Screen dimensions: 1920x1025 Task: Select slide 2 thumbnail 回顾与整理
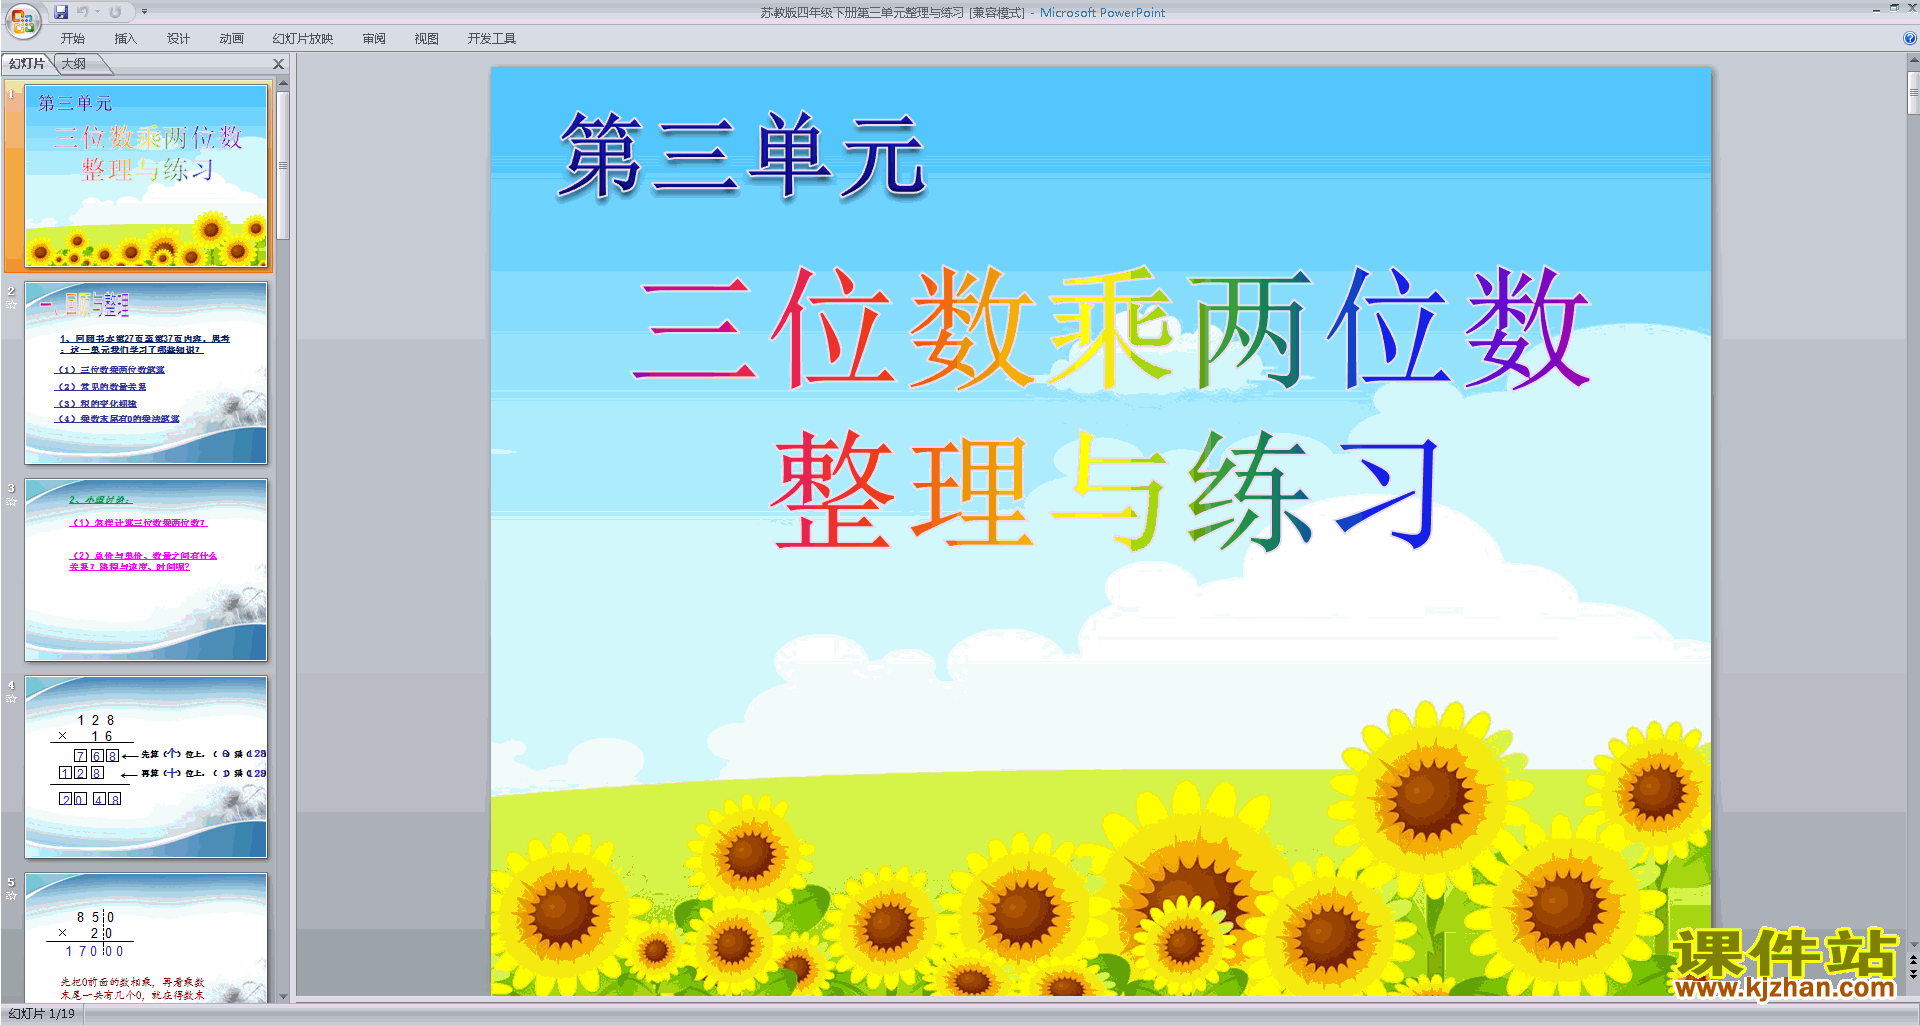(x=146, y=372)
